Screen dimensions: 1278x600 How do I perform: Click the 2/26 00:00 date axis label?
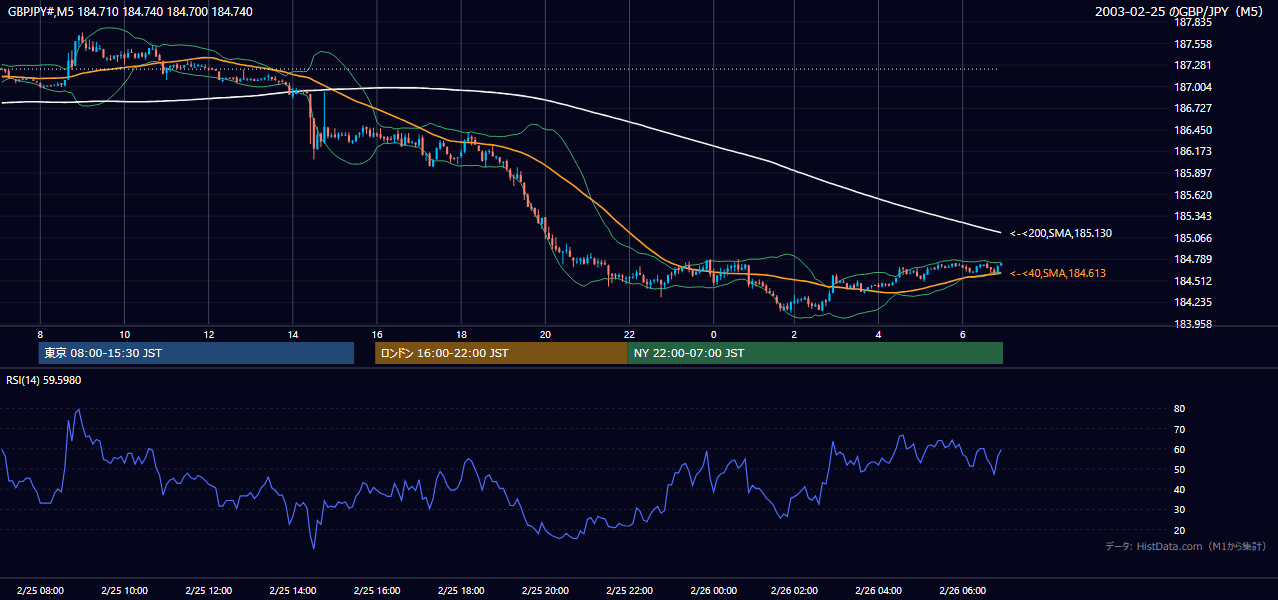(713, 590)
